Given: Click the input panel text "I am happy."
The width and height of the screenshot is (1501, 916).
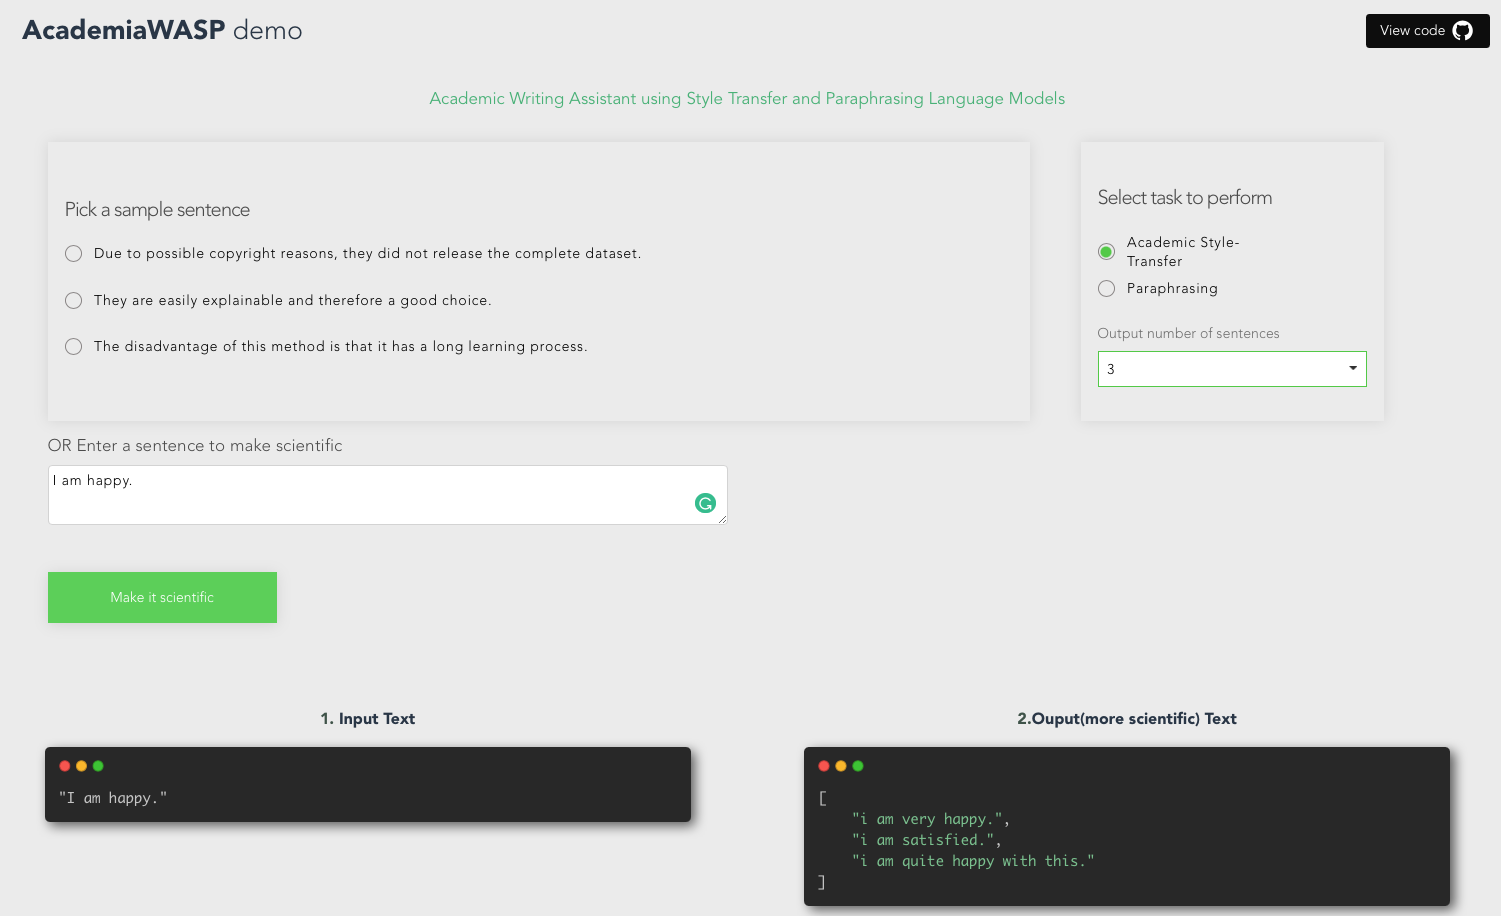Looking at the screenshot, I should tap(113, 798).
